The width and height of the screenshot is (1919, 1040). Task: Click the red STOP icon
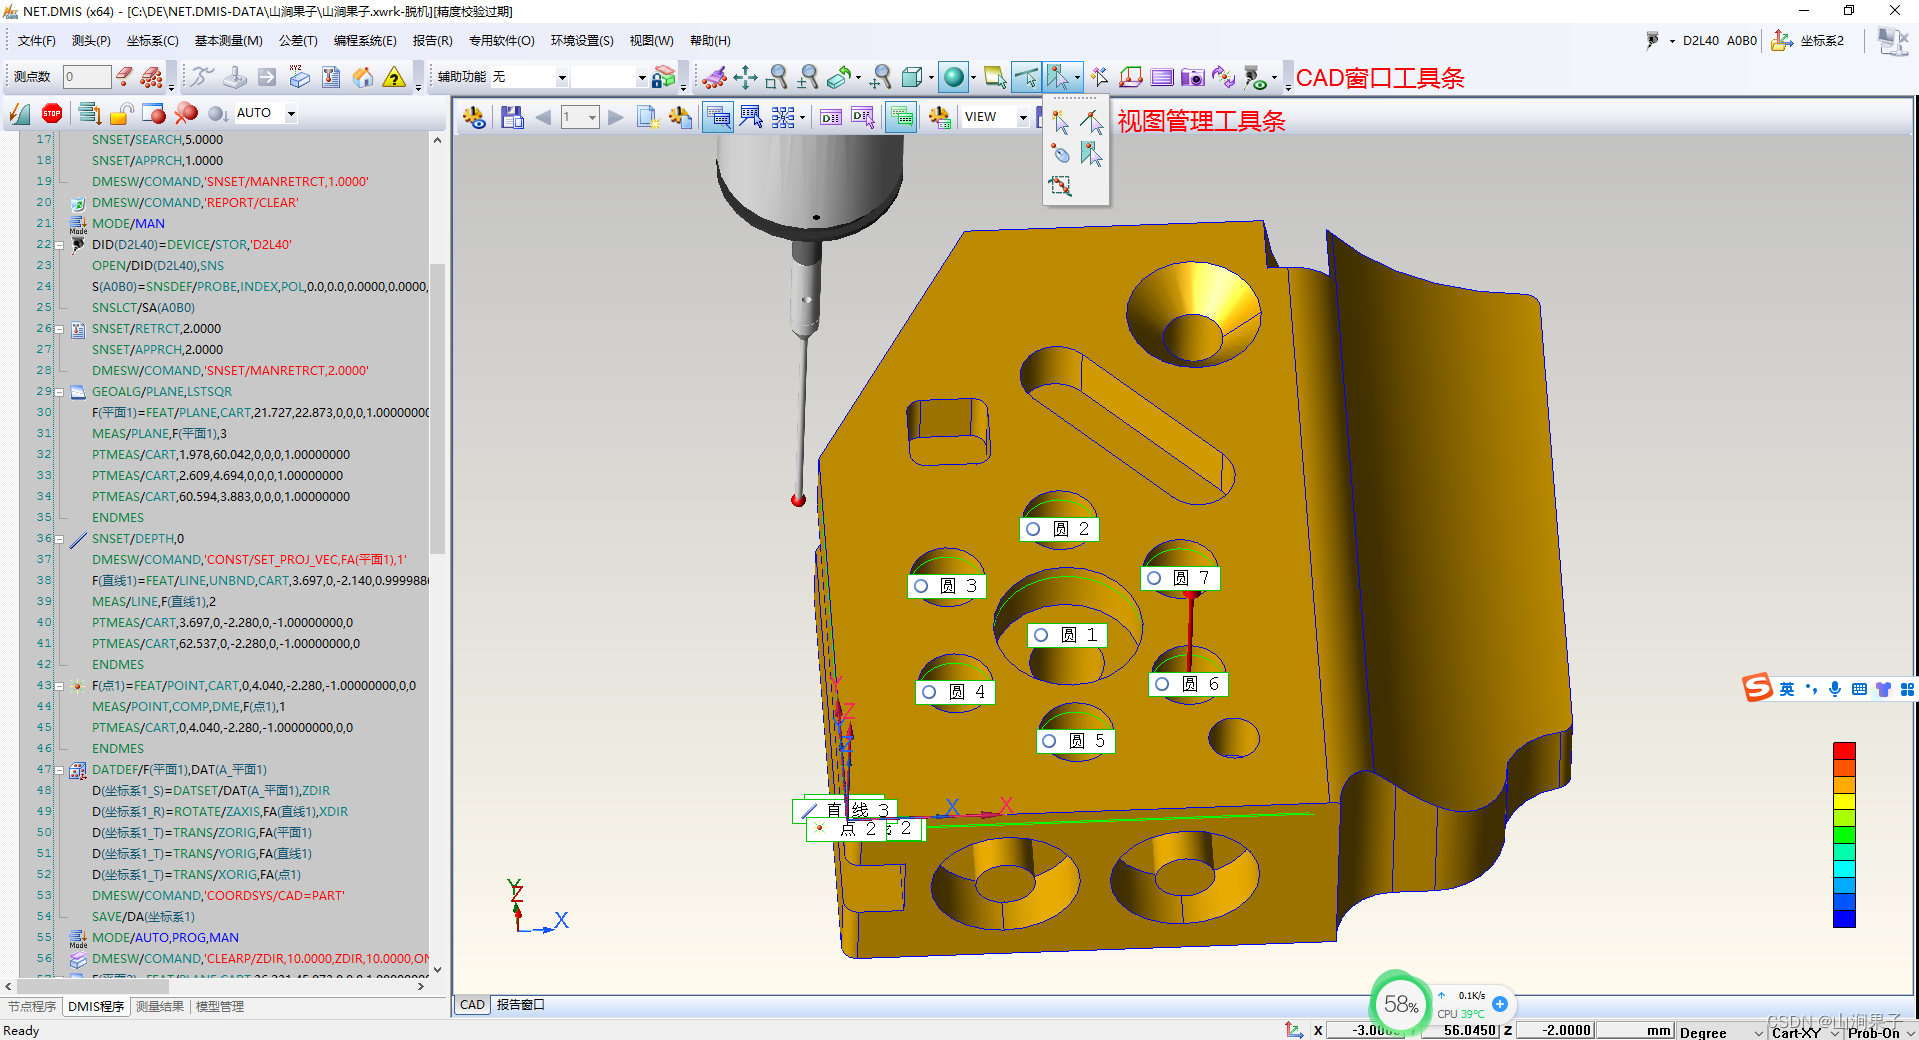click(x=52, y=114)
